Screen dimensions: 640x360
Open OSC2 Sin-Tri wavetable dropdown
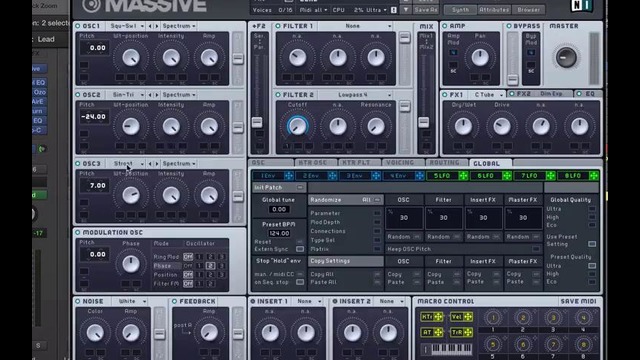pos(127,95)
